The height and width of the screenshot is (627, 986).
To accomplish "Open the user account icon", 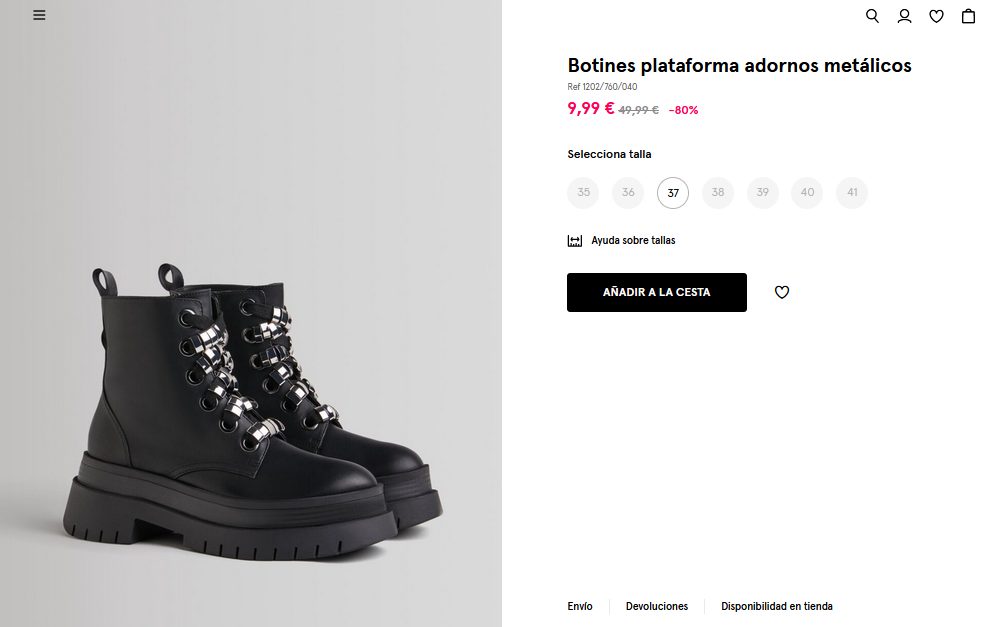I will [x=904, y=16].
